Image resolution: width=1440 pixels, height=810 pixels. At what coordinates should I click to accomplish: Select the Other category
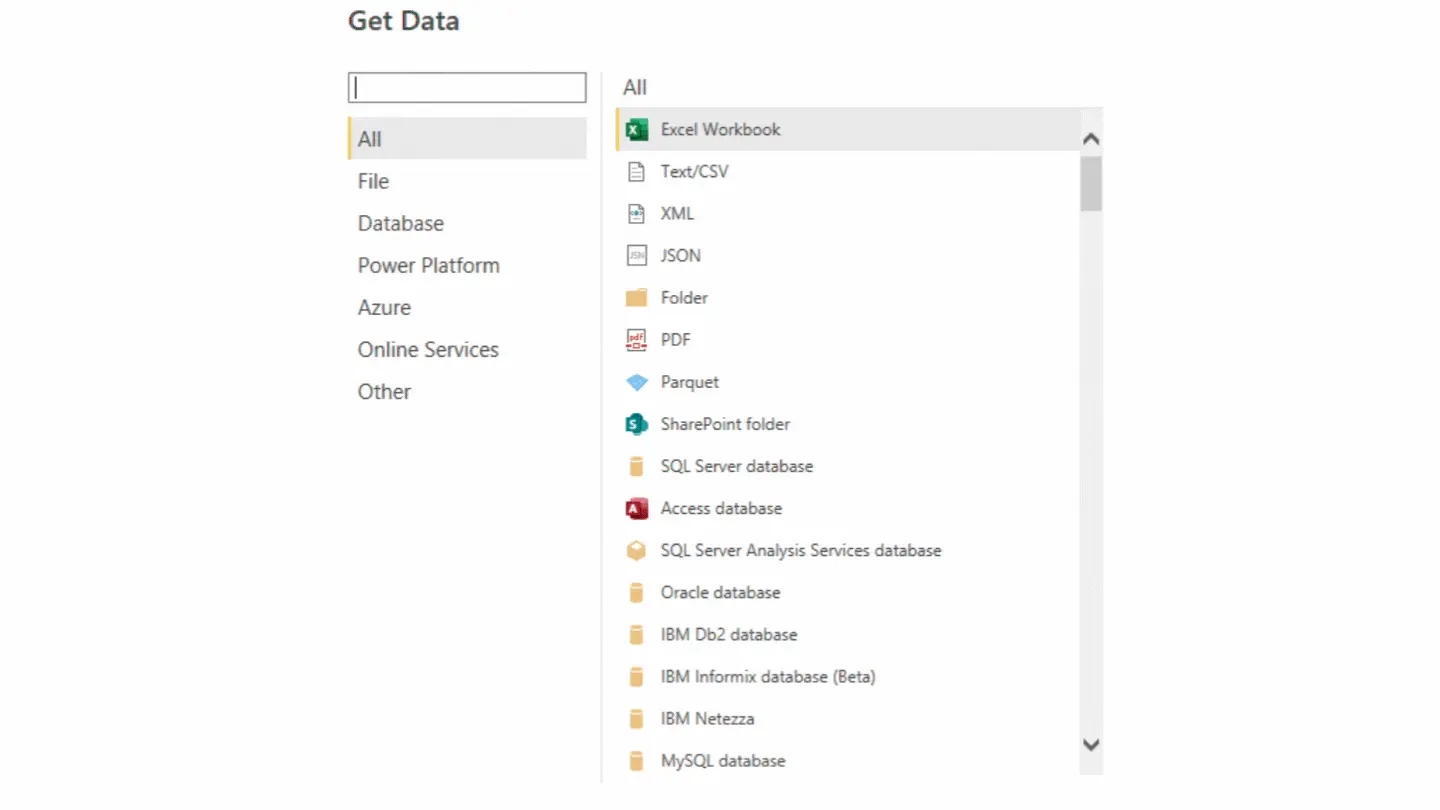(467, 391)
